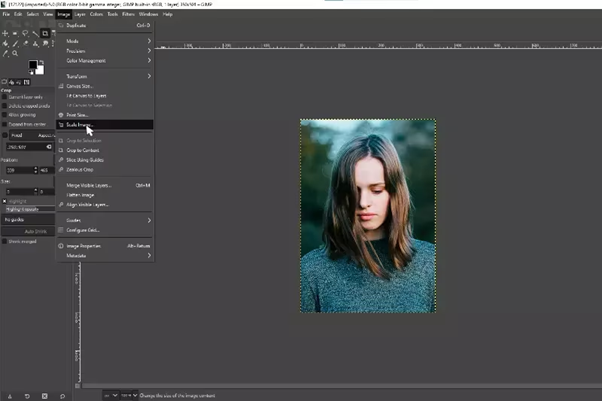Expand the Color Management submenu
Screen dimensions: 602x401
(105, 61)
